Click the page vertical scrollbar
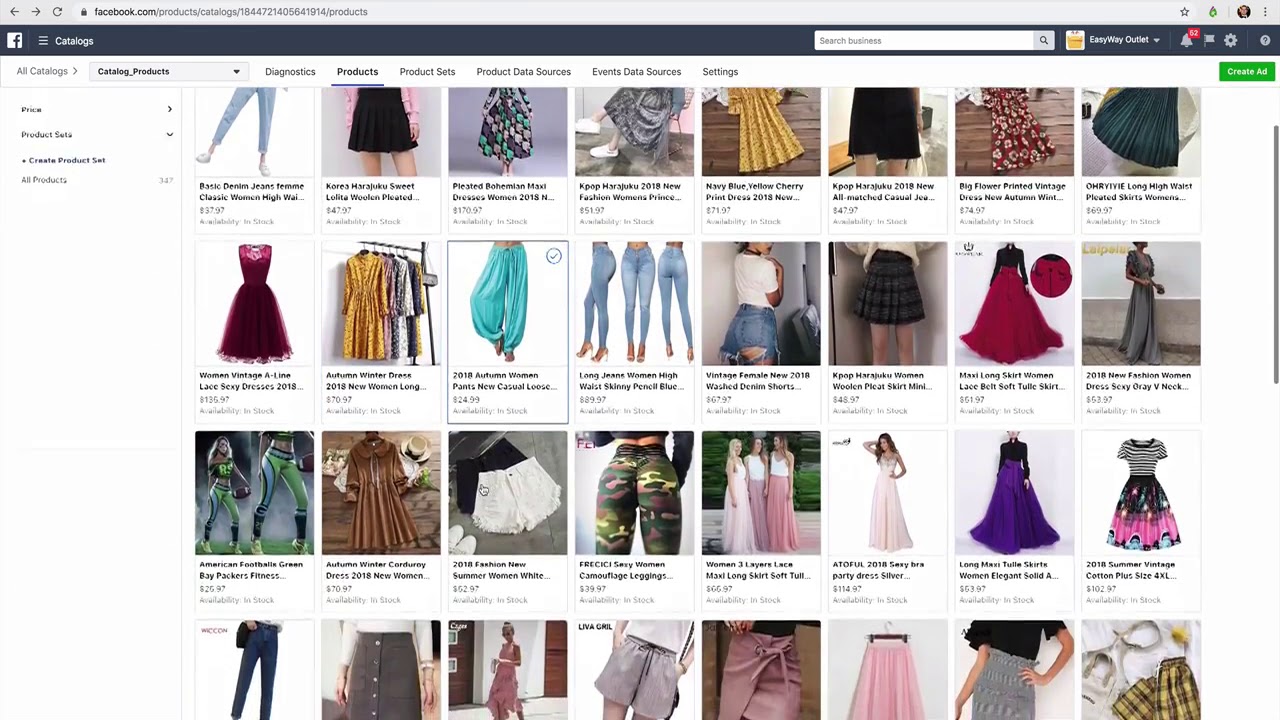 1275,254
